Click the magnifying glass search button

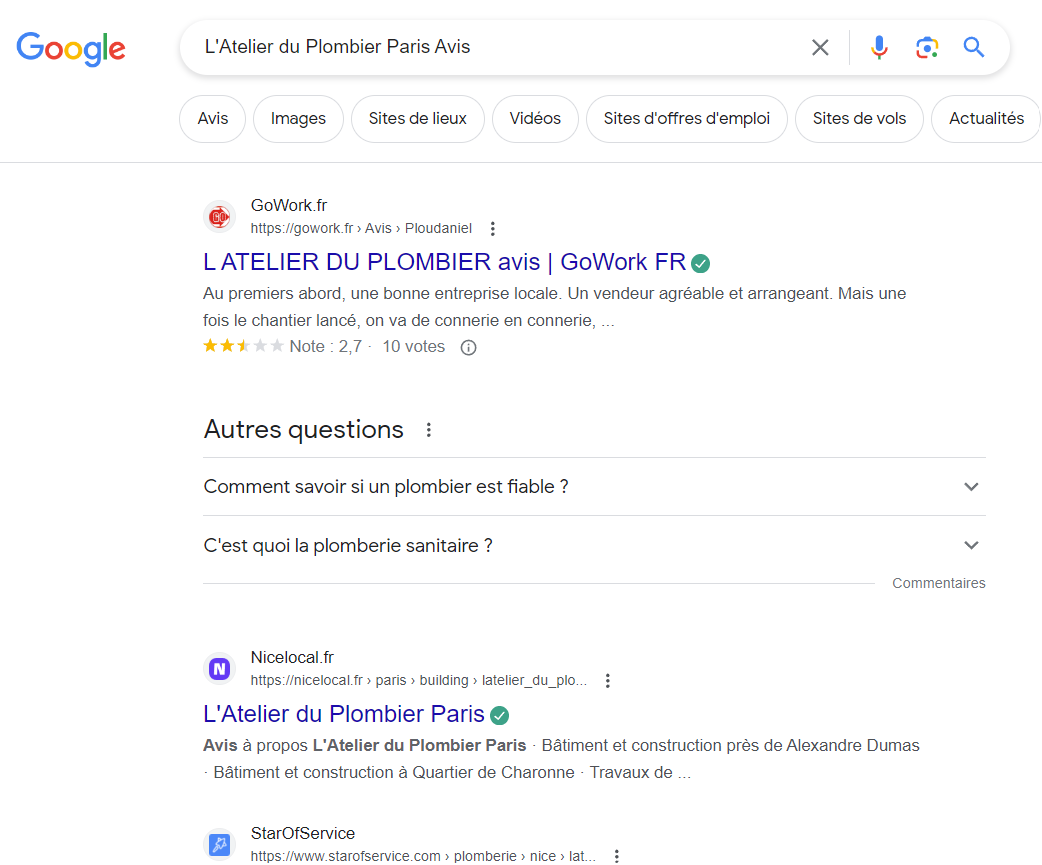point(974,47)
